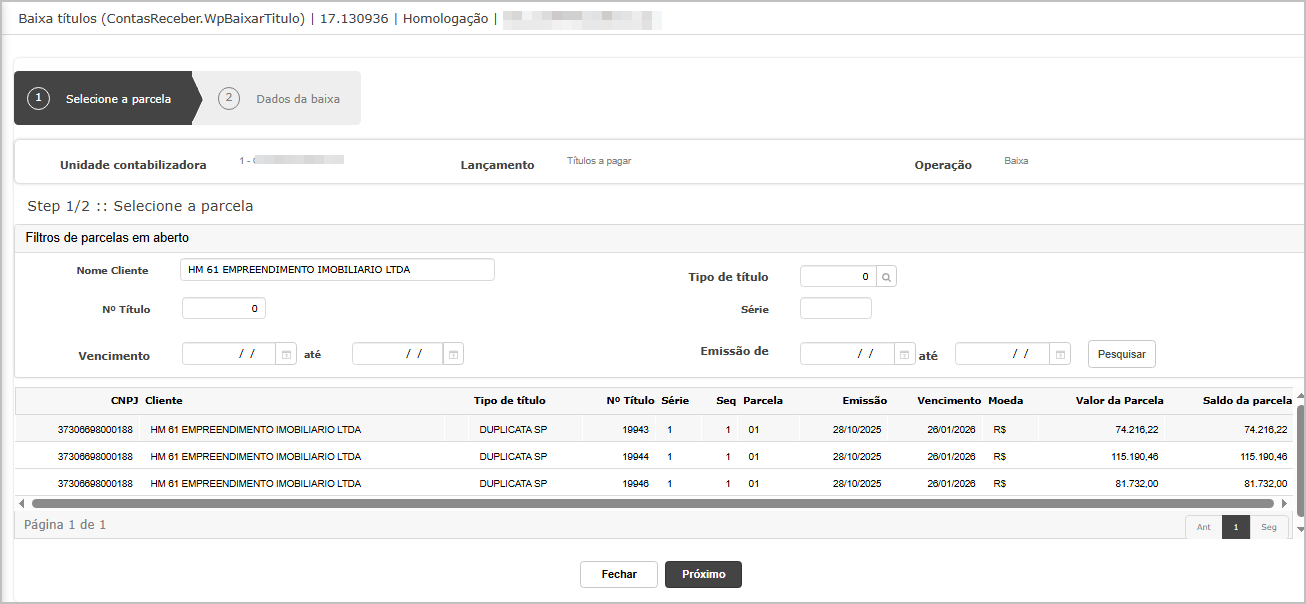Click the horizontal scrollbar under the table
The height and width of the screenshot is (604, 1306).
pos(652,504)
